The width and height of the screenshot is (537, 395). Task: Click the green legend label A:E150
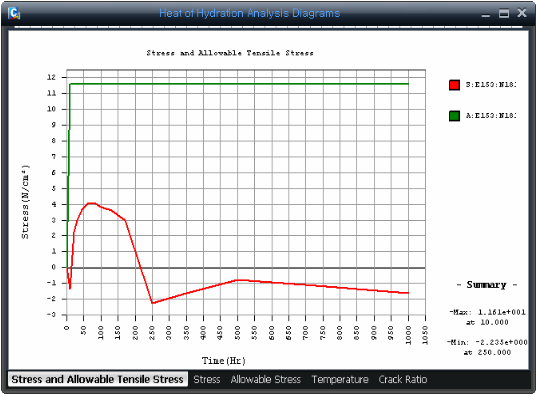[x=490, y=116]
